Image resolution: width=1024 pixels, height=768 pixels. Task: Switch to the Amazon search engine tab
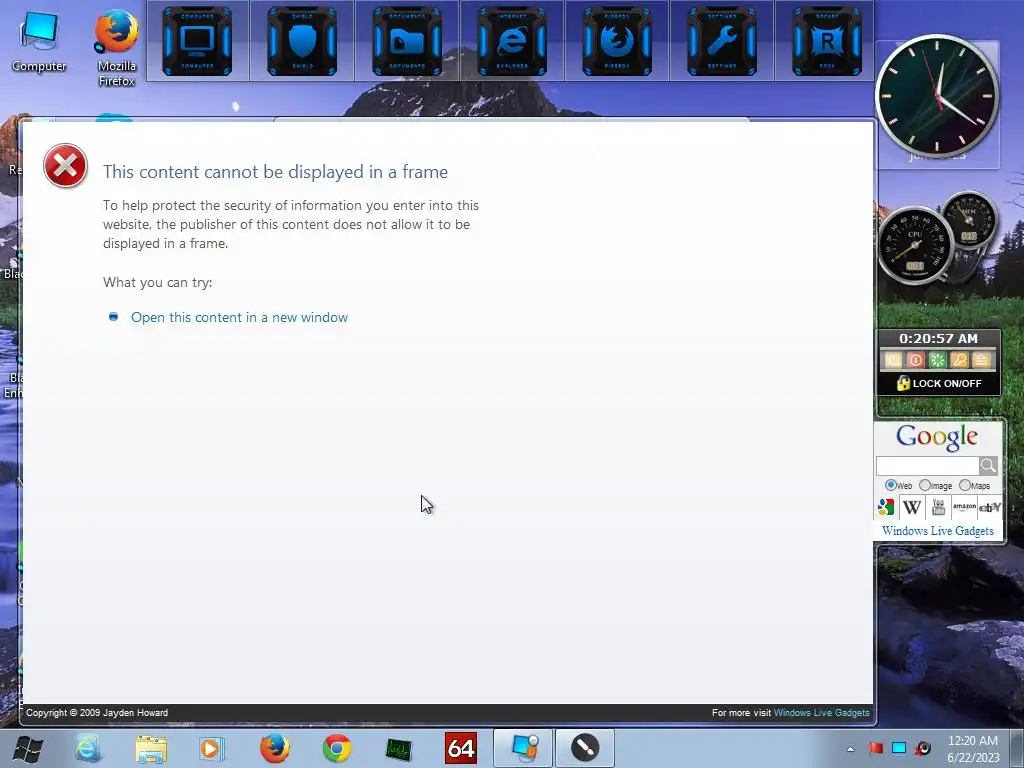[965, 507]
